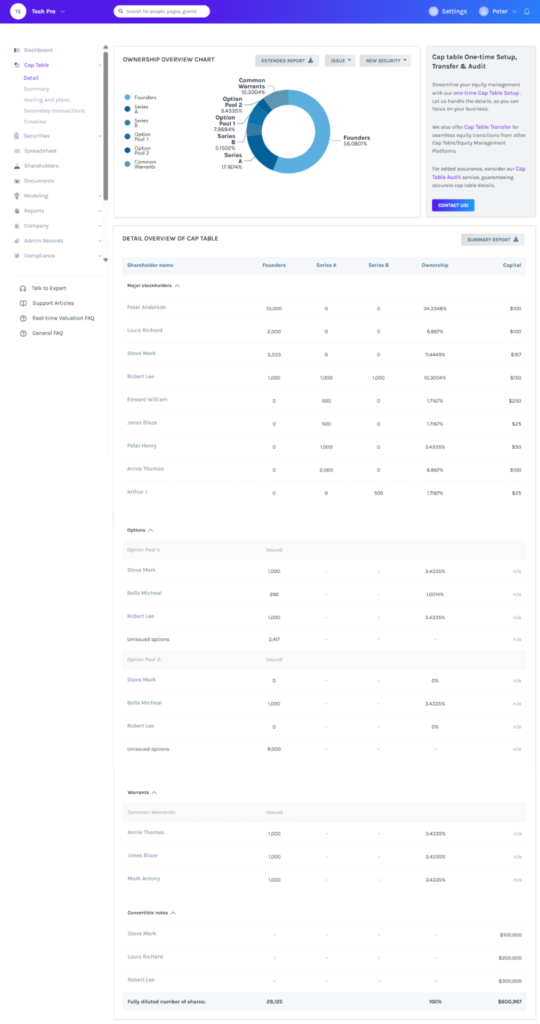The height and width of the screenshot is (1024, 540).
Task: Click the Support Articles book icon
Action: click(x=23, y=303)
